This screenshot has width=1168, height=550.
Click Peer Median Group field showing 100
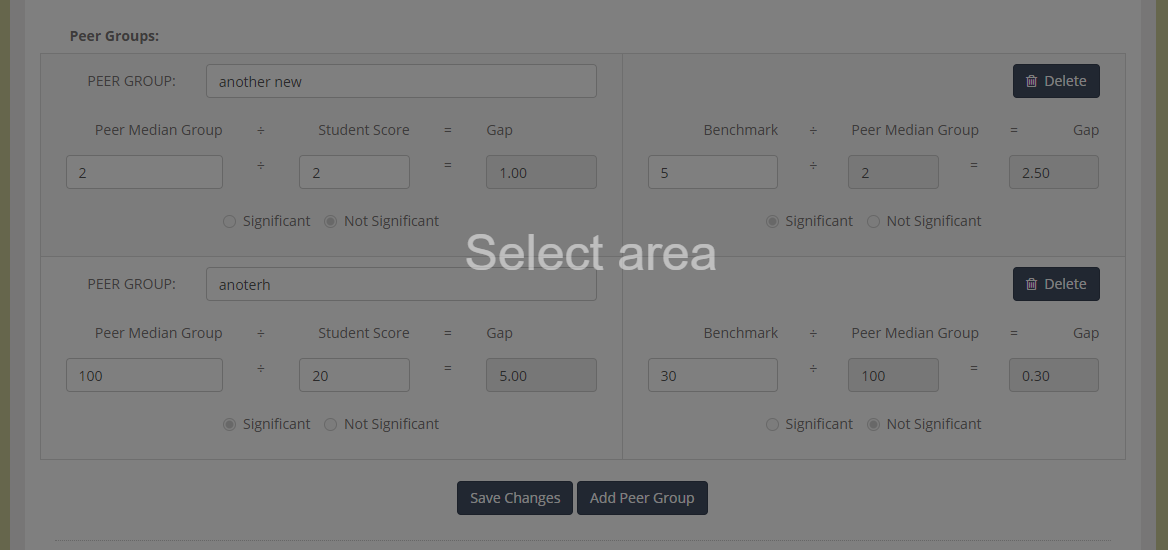[x=145, y=375]
